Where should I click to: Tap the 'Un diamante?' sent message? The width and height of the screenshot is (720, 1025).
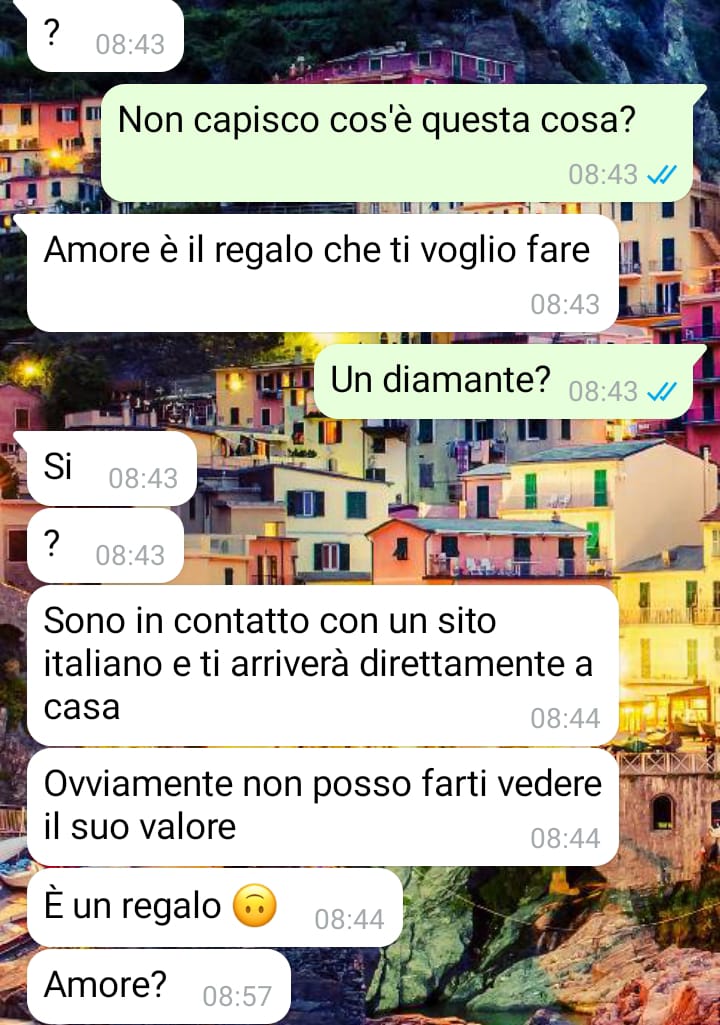pyautogui.click(x=504, y=381)
